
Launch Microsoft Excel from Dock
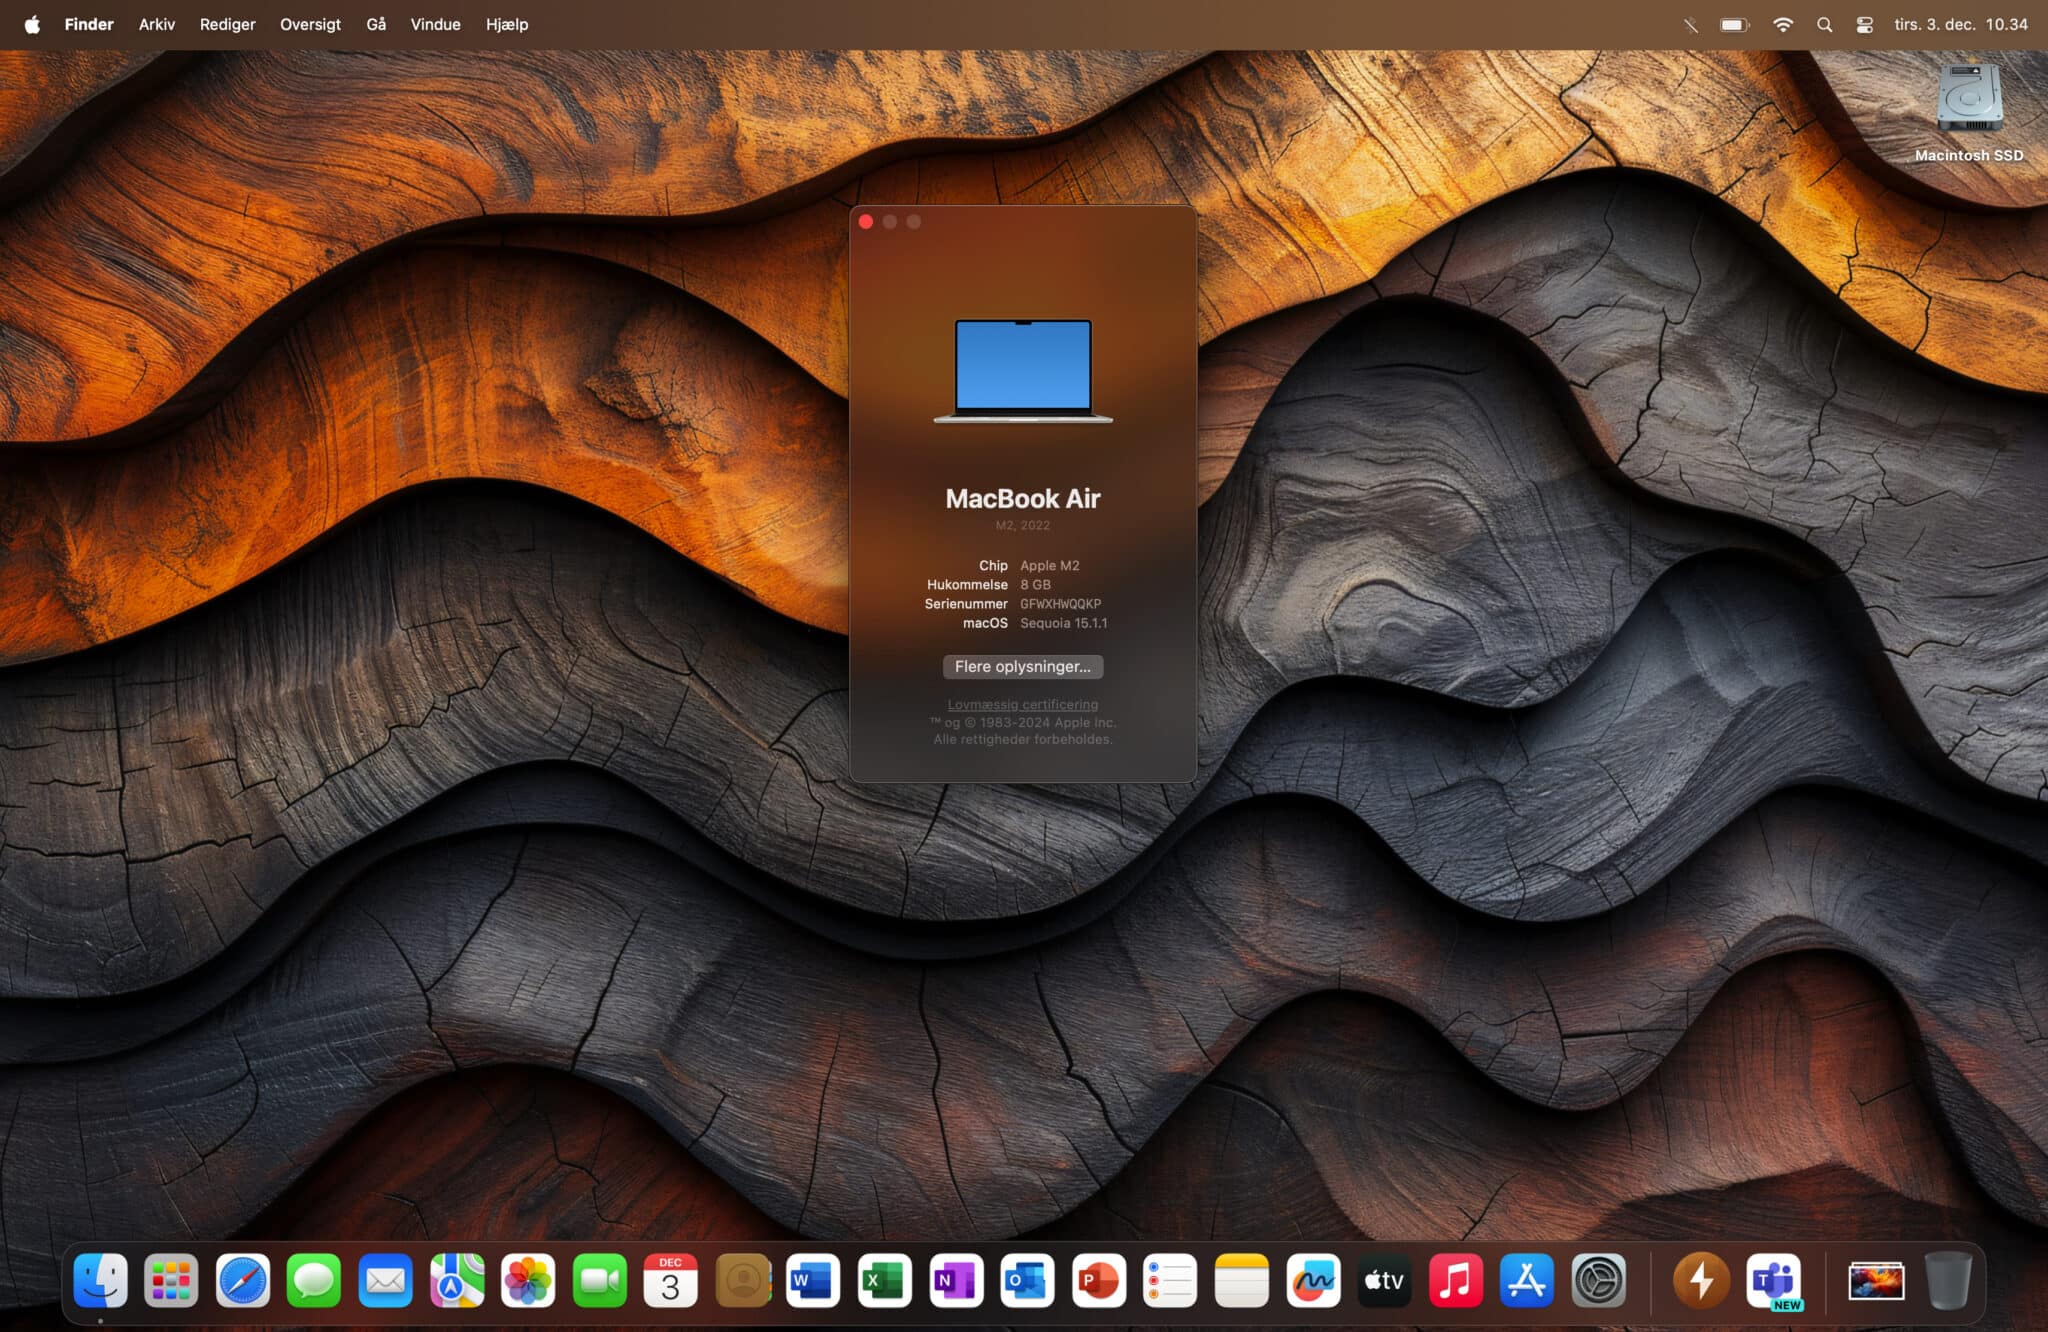tap(885, 1280)
